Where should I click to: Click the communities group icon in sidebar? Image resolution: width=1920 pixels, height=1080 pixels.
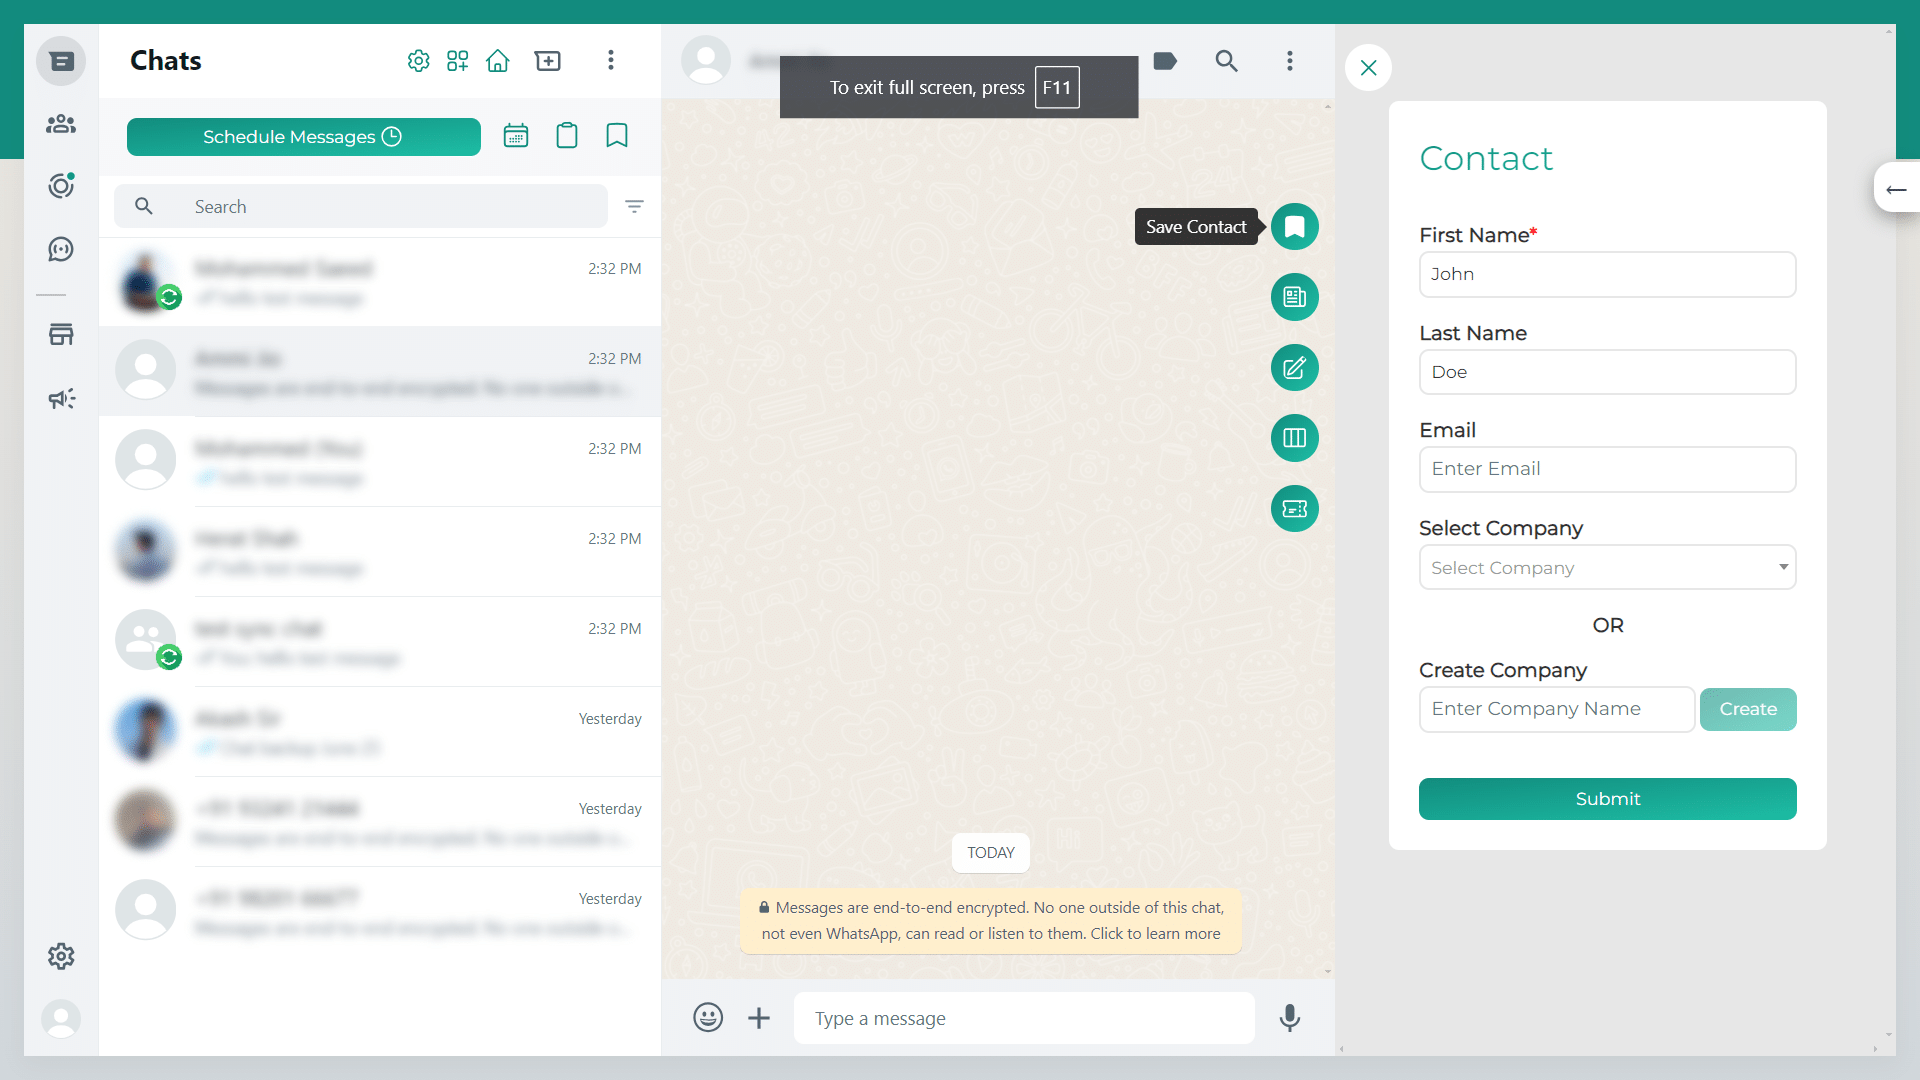(61, 124)
